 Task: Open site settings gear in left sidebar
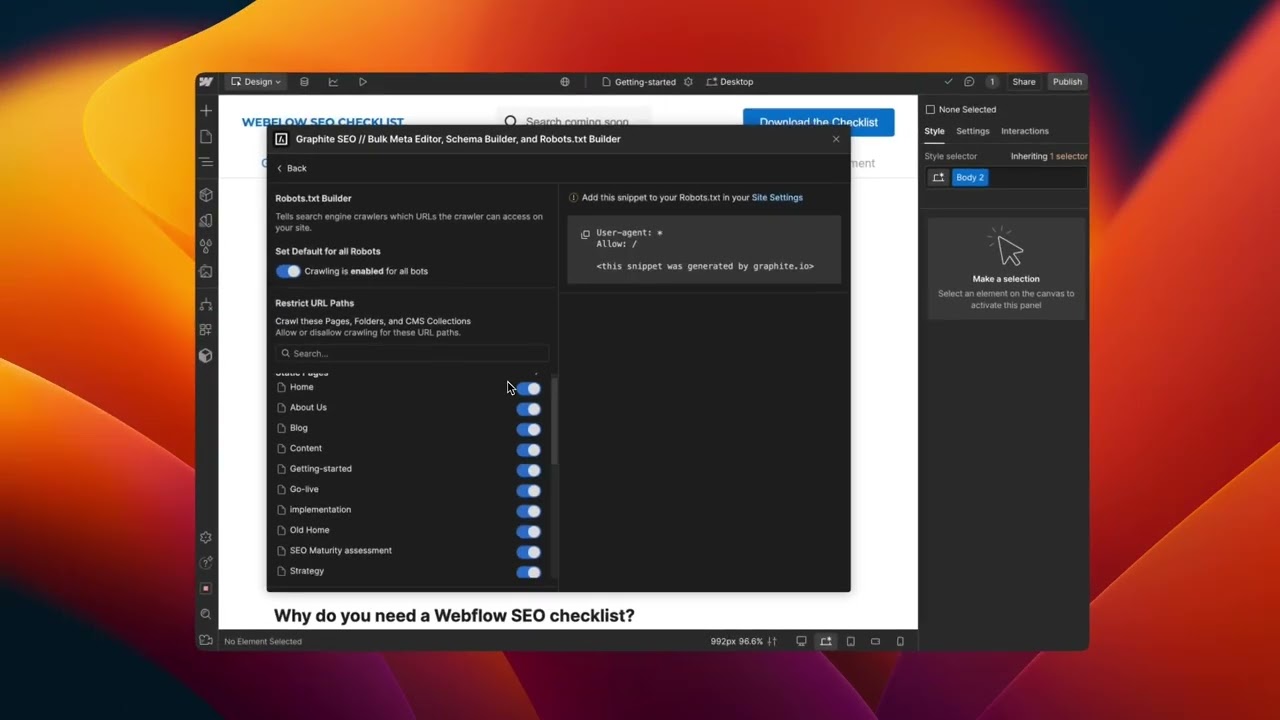pyautogui.click(x=206, y=538)
